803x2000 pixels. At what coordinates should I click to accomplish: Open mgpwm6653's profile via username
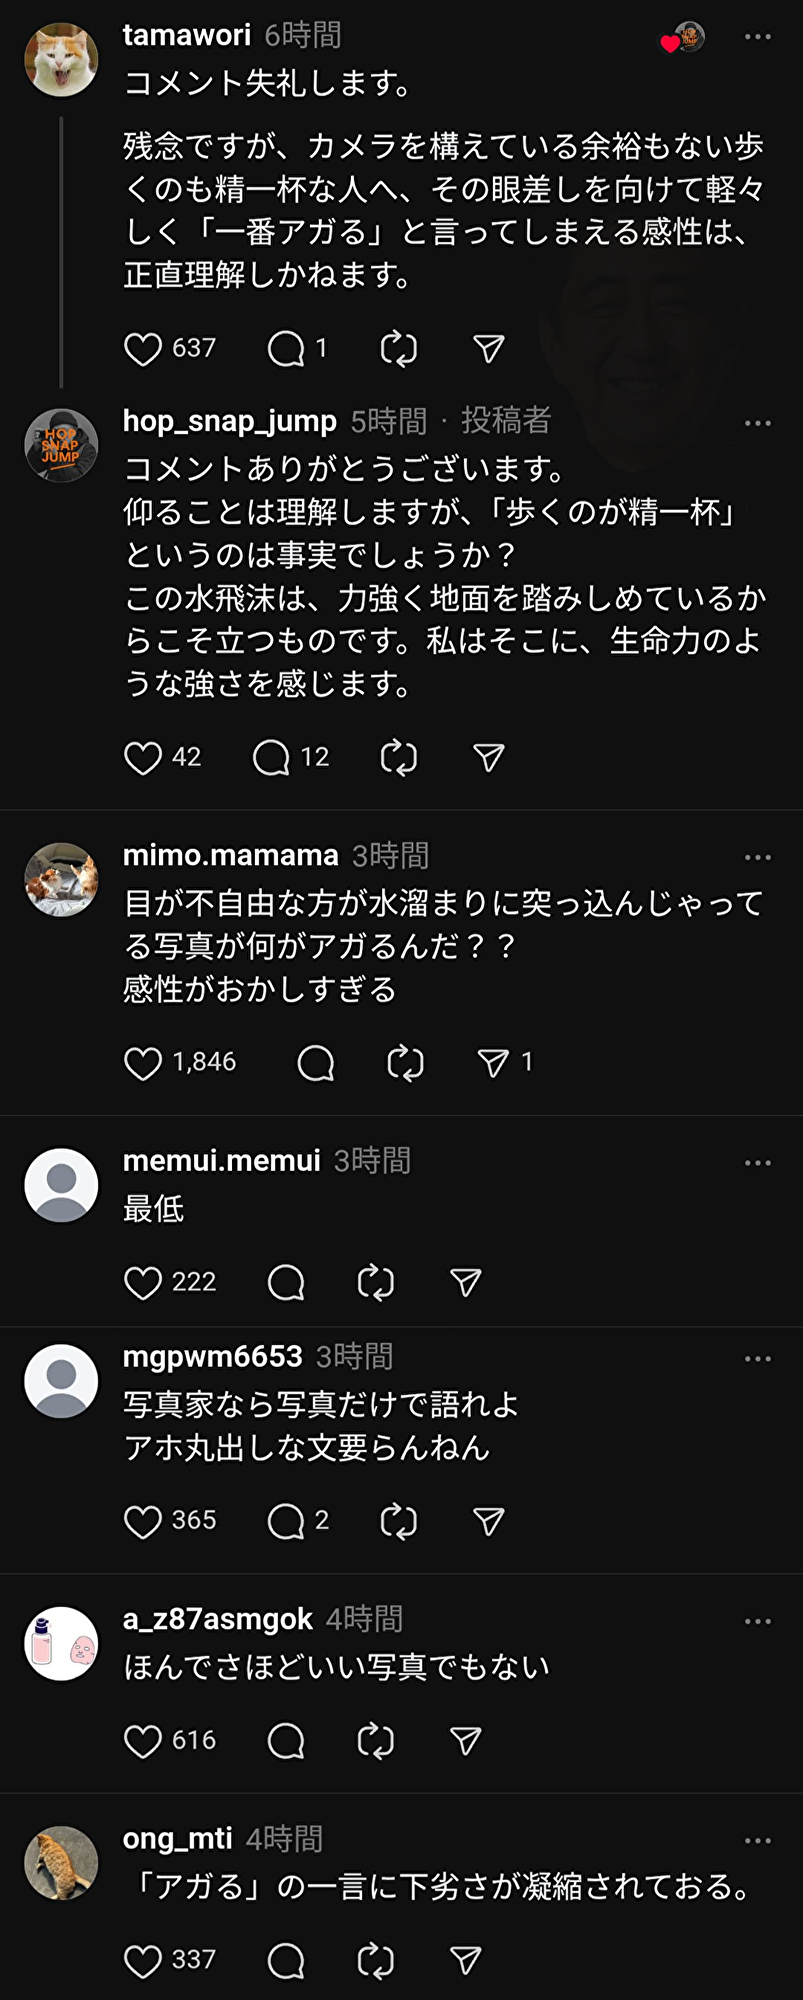pyautogui.click(x=212, y=1356)
